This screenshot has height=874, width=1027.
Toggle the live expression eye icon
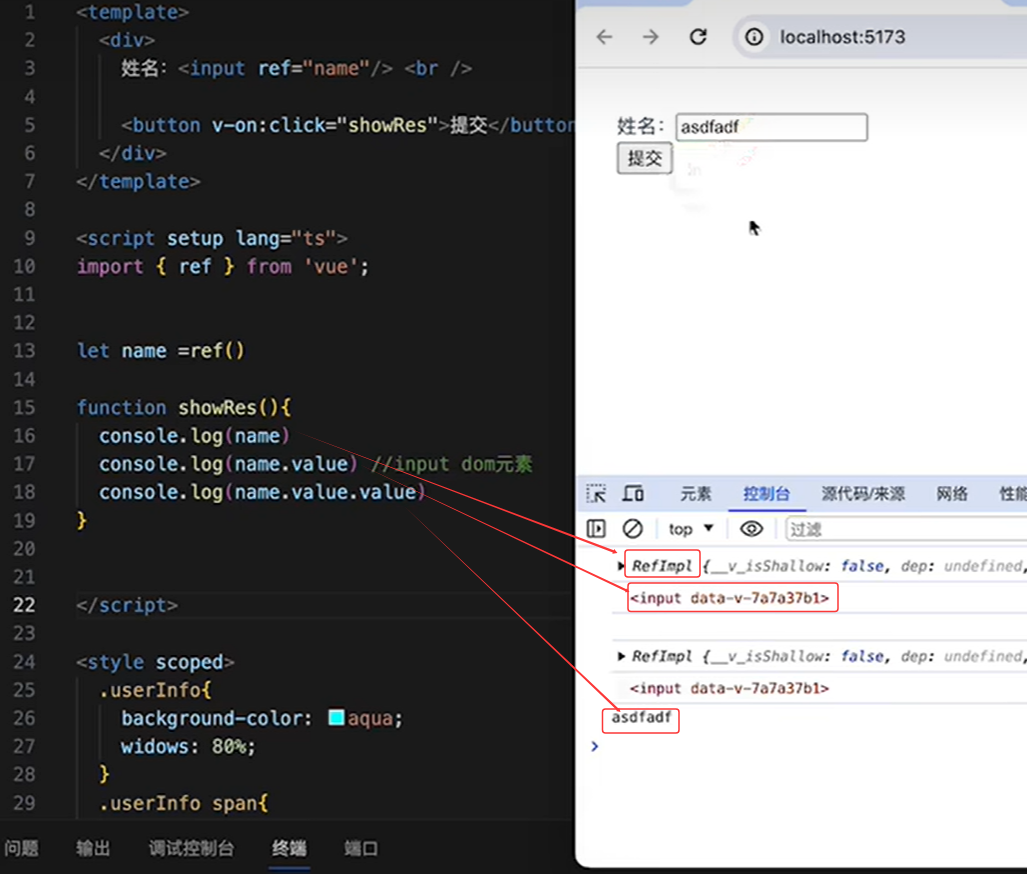pos(751,529)
